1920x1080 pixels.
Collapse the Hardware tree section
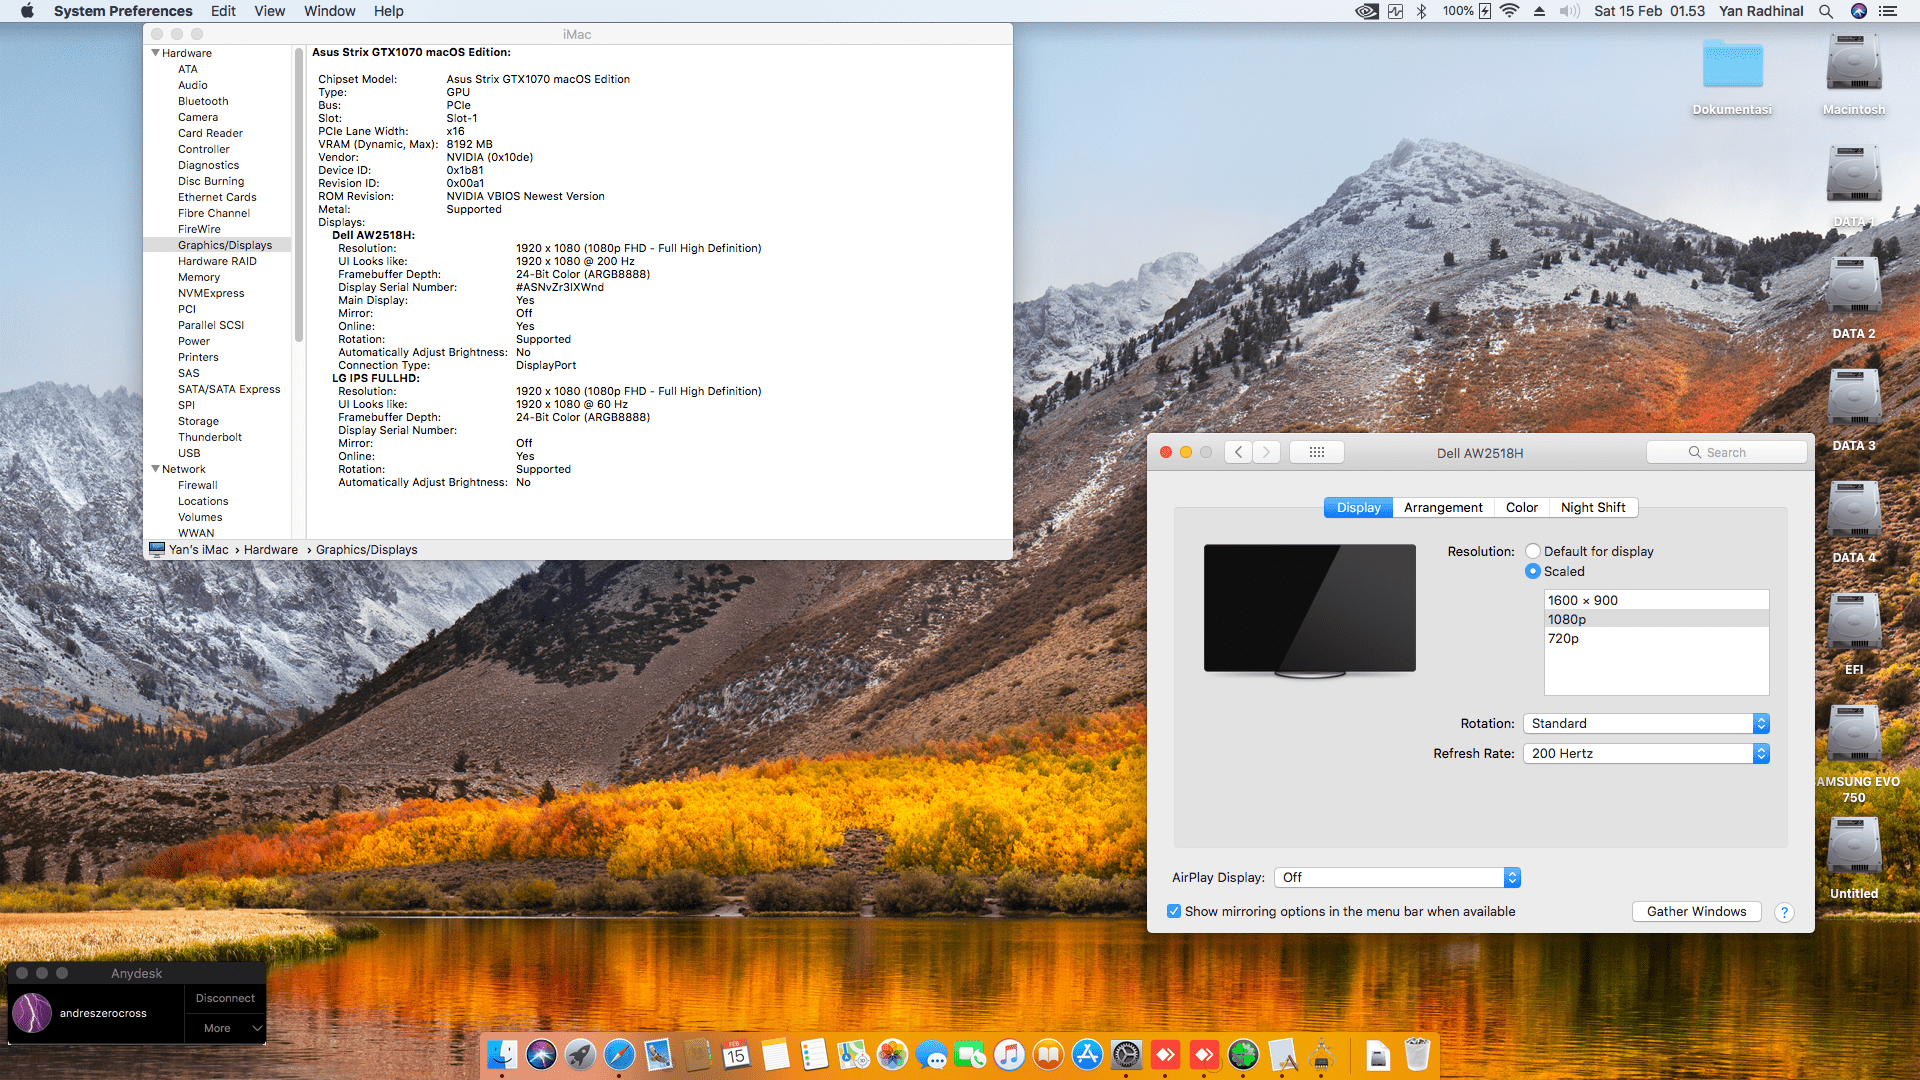click(156, 53)
